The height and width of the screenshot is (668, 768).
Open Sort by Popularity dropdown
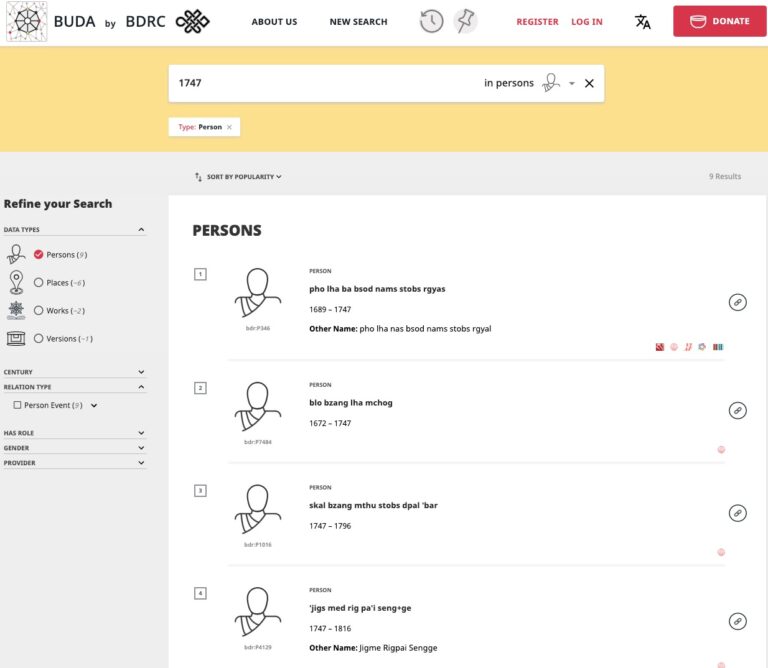[x=239, y=177]
